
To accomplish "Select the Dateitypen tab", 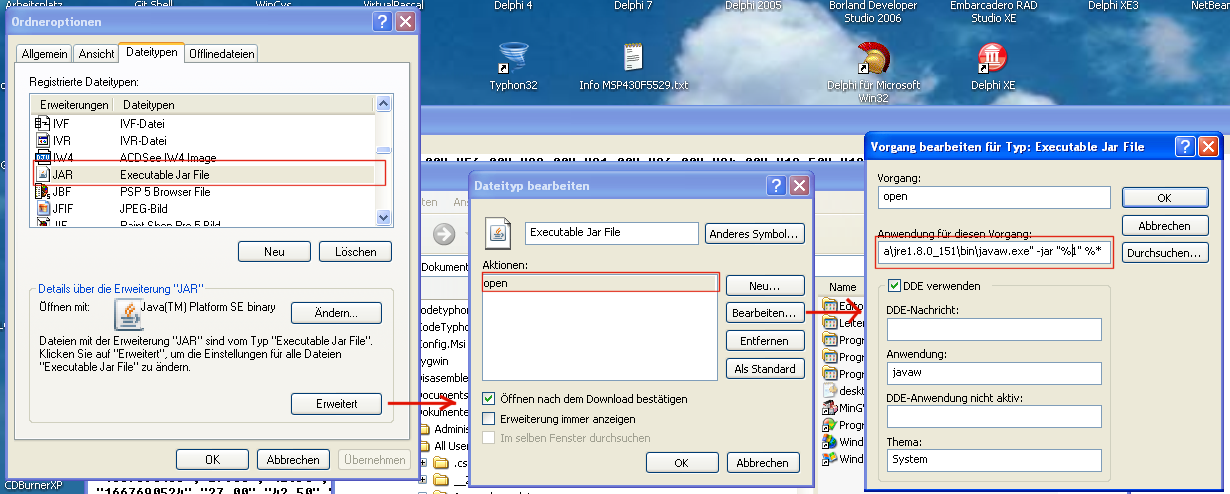I will (150, 52).
